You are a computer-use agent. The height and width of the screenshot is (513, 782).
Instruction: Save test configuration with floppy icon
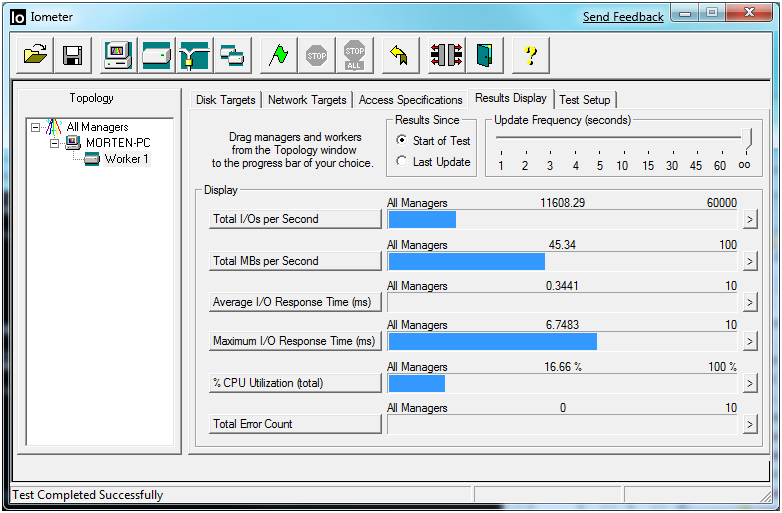(73, 55)
